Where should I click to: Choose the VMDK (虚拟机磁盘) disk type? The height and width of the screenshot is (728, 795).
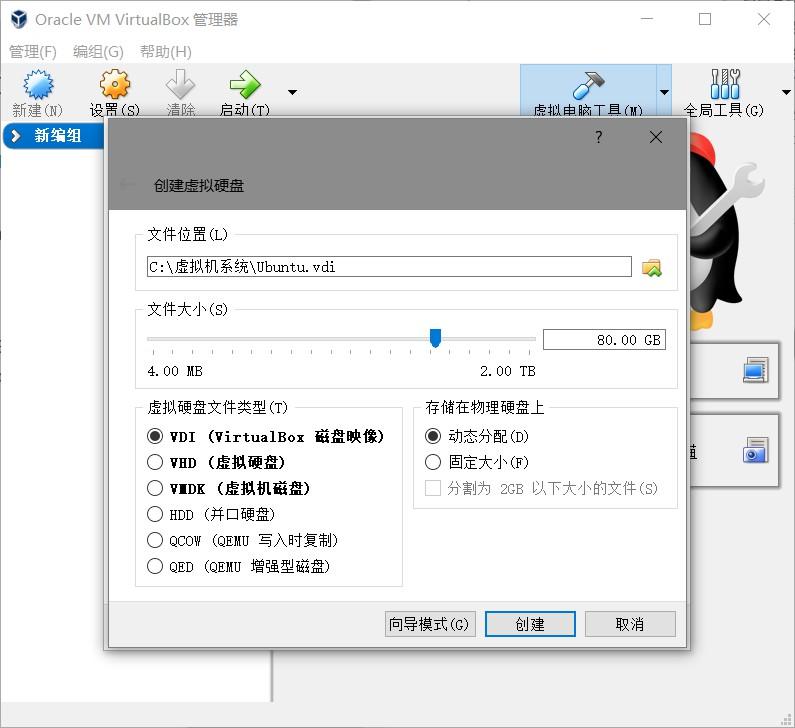tap(155, 488)
